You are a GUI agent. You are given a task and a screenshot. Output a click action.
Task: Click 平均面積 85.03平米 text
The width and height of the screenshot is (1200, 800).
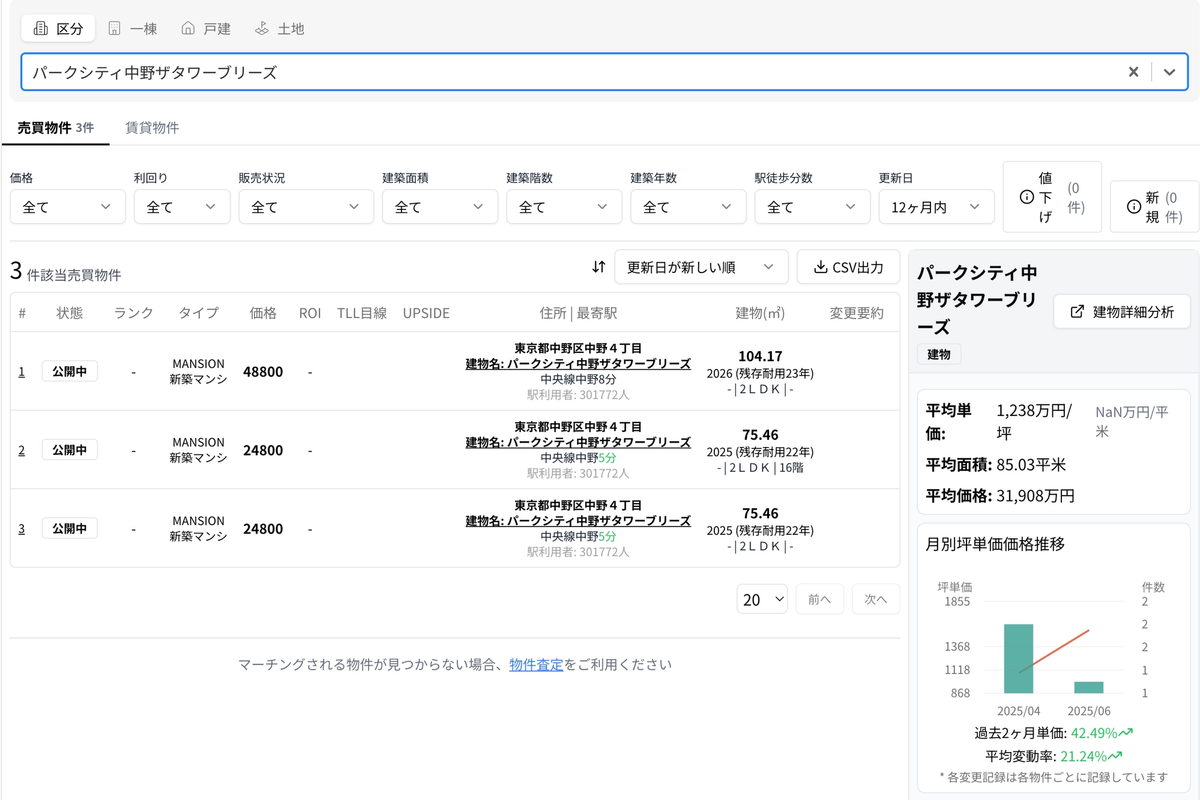[996, 465]
